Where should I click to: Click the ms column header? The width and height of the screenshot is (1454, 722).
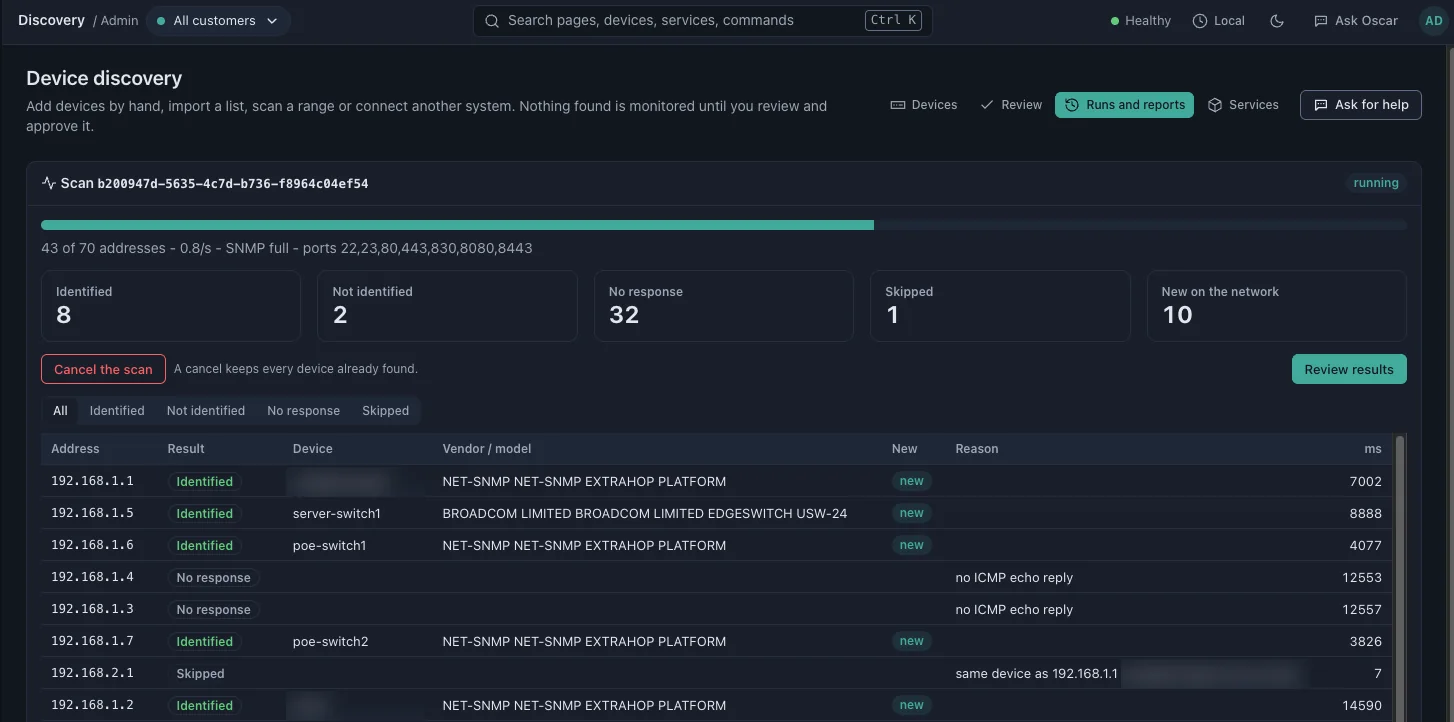(1373, 449)
